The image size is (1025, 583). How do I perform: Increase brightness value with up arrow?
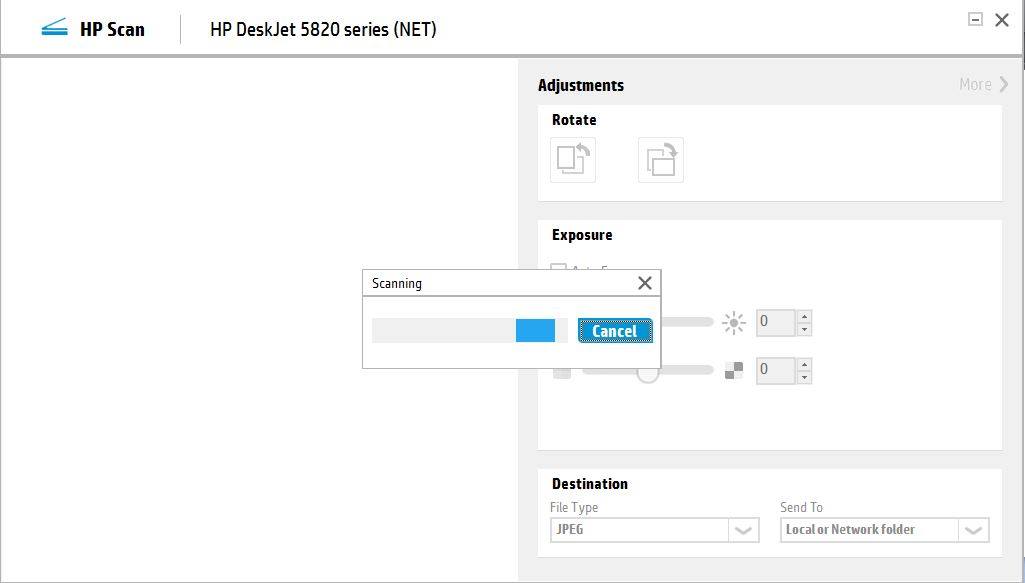805,317
